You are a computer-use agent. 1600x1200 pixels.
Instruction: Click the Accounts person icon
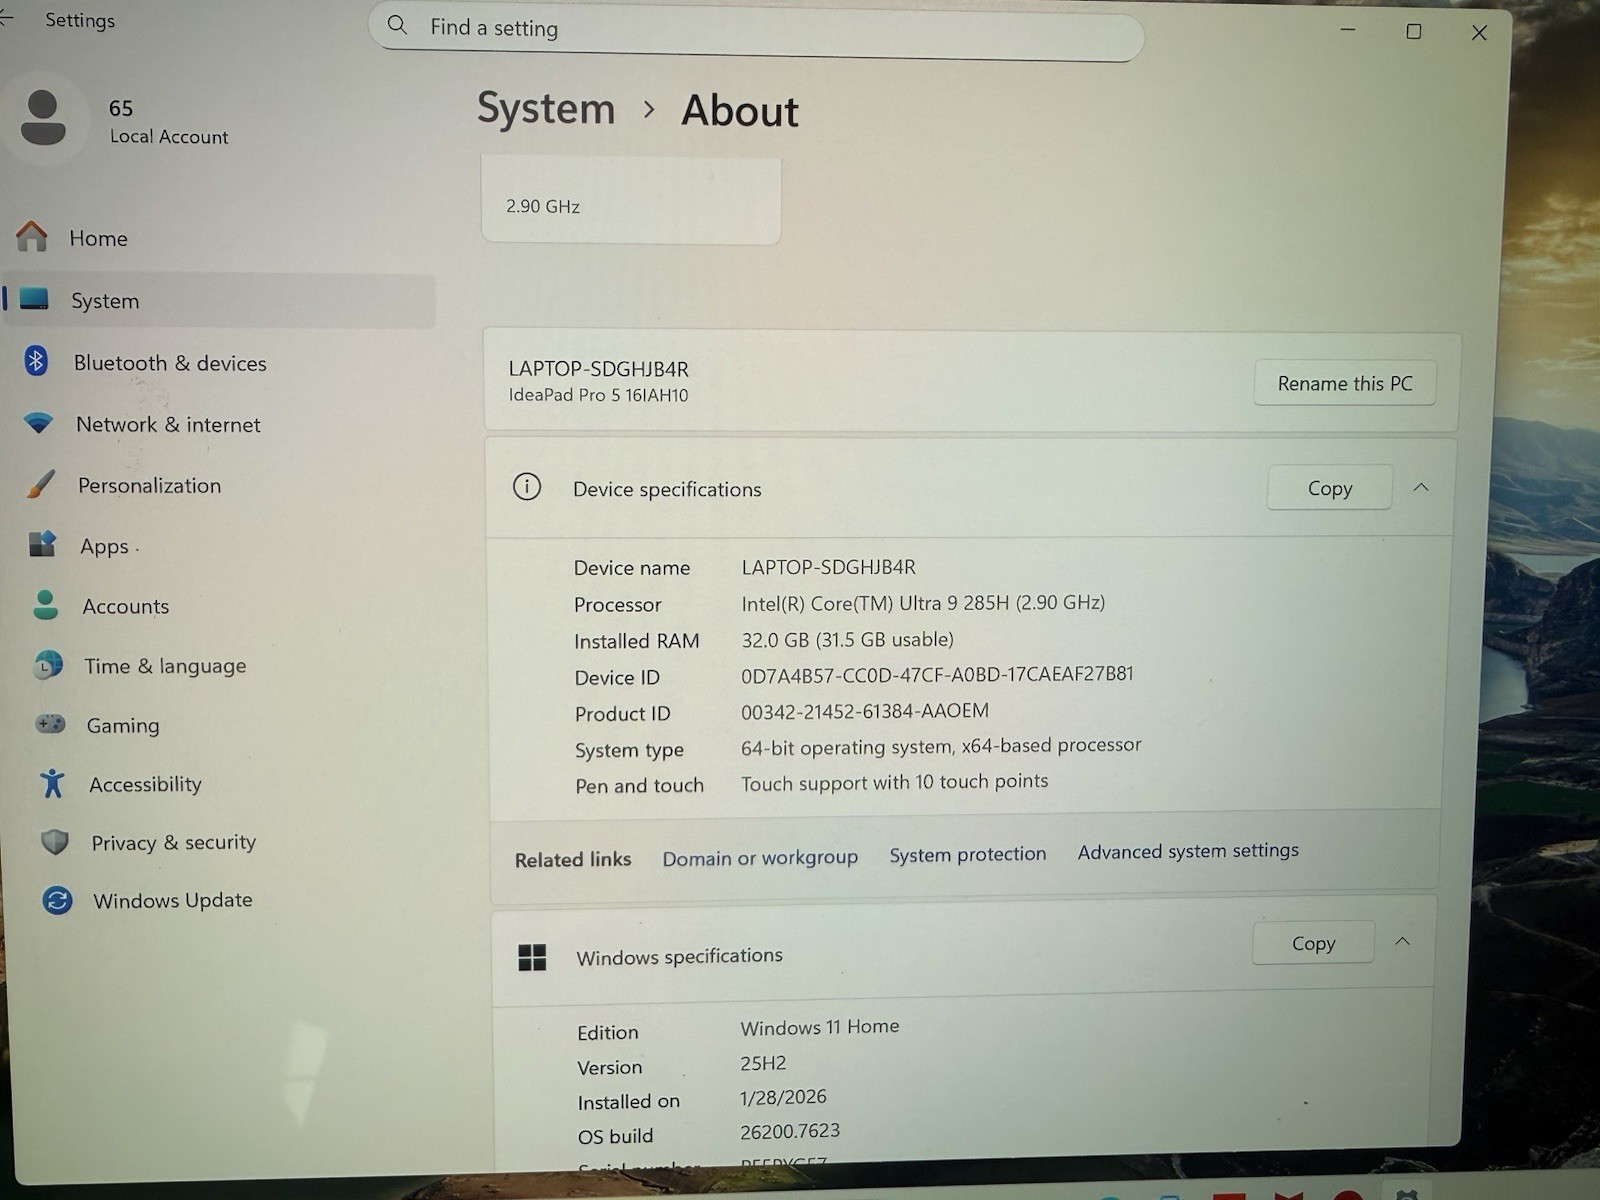coord(45,604)
